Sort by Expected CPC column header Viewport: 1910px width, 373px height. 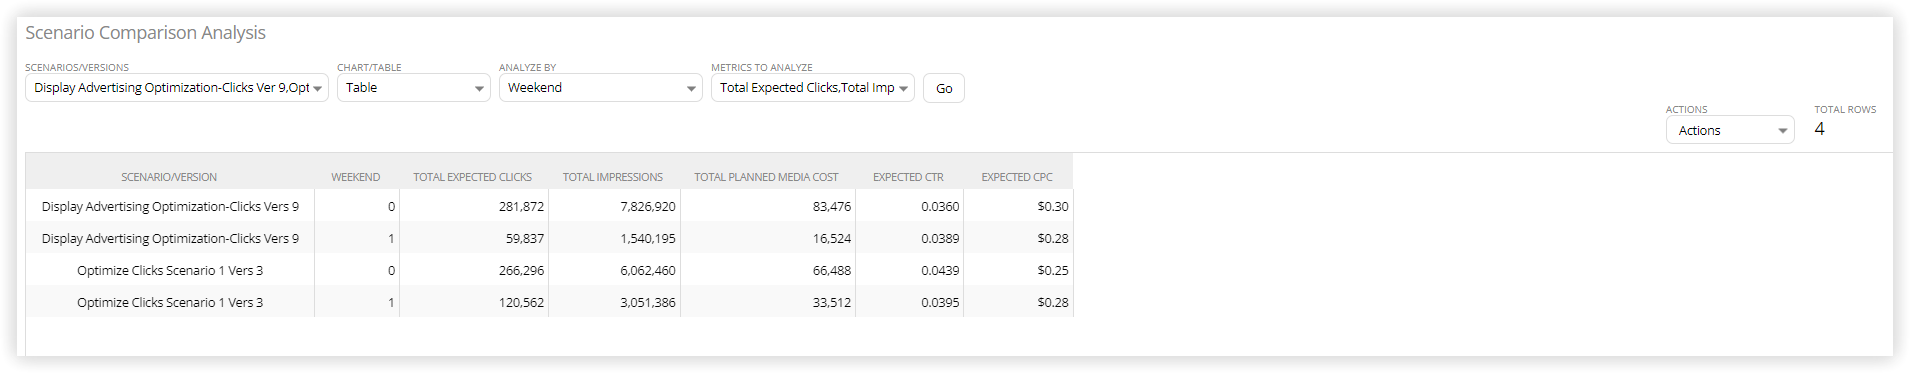[1017, 177]
